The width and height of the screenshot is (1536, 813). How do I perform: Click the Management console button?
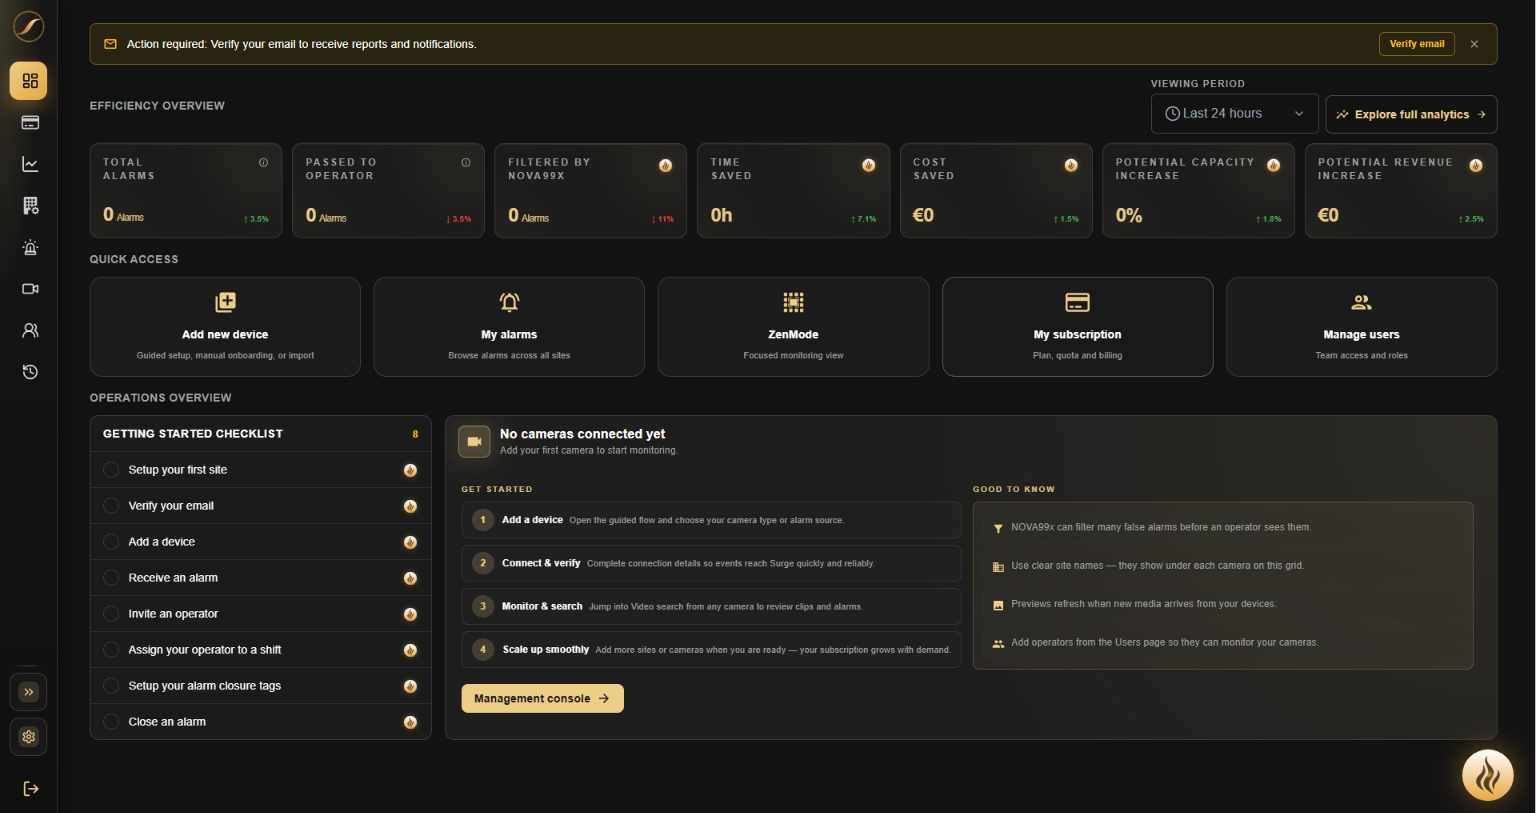[542, 698]
